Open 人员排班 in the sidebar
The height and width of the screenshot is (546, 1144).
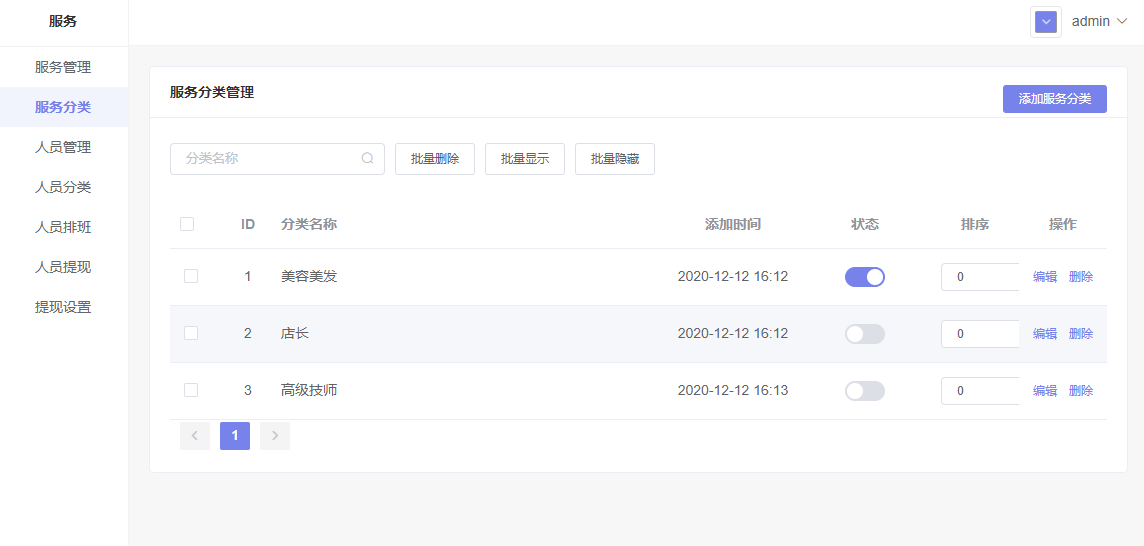[63, 228]
